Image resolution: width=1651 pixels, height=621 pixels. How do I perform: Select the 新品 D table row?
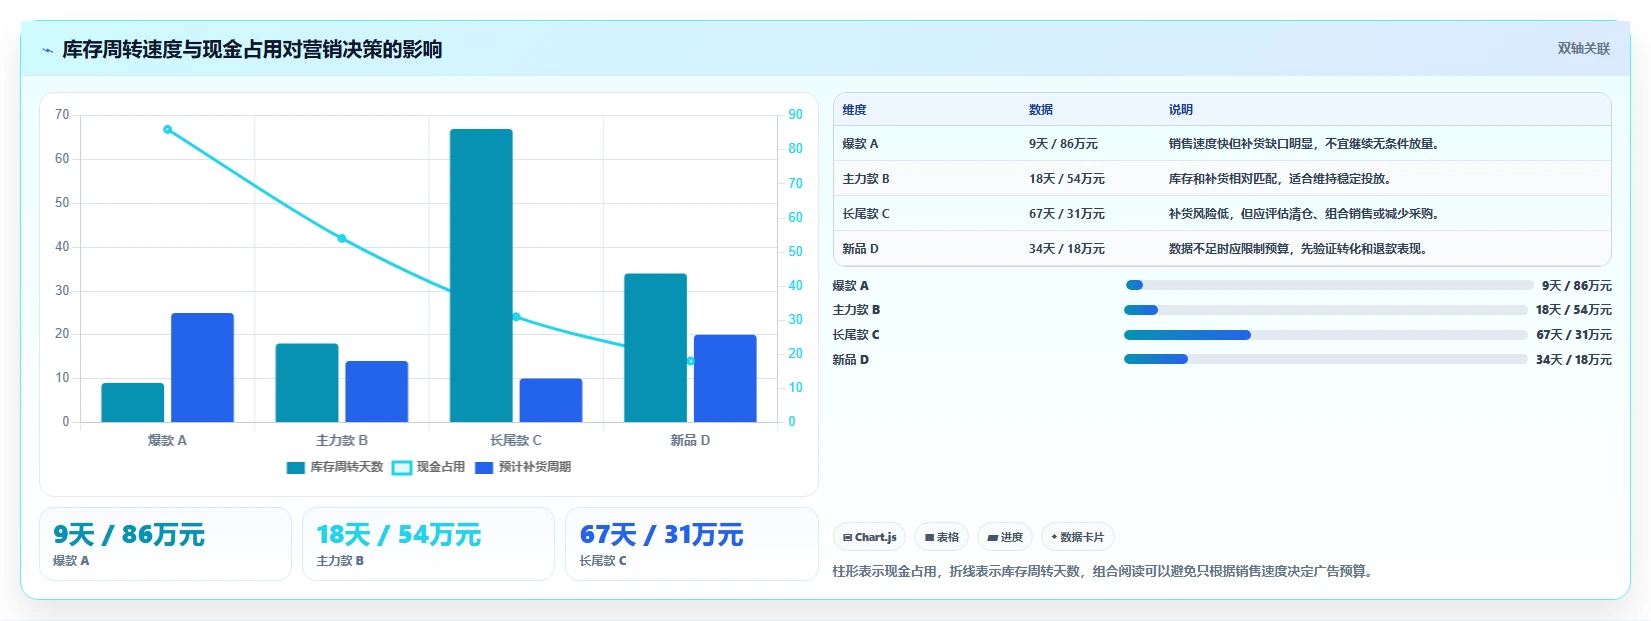point(1222,249)
